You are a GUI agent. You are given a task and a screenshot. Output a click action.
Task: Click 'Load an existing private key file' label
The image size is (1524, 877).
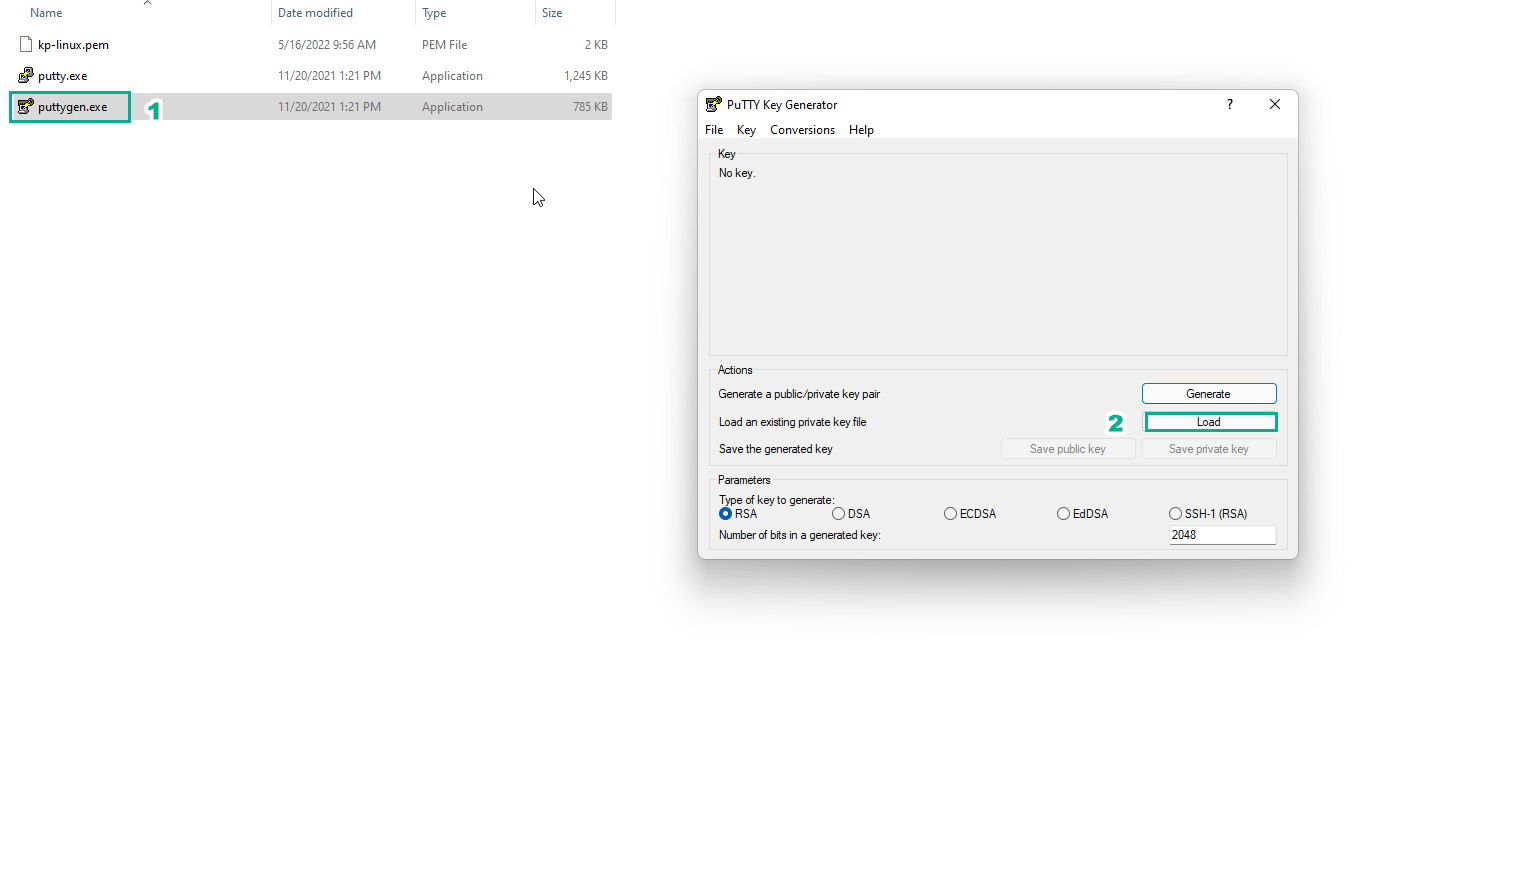792,422
